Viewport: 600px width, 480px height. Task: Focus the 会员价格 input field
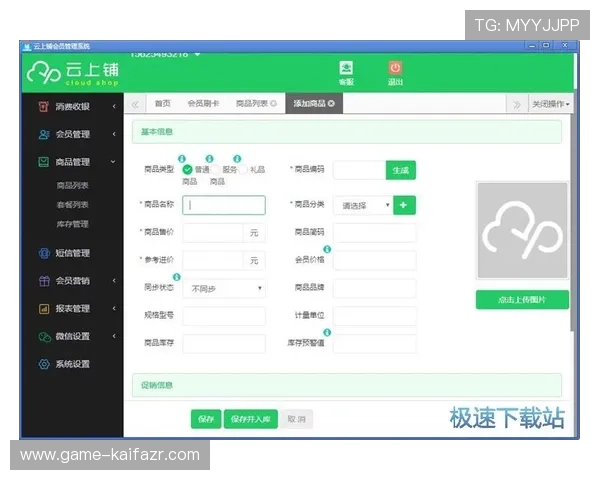pos(375,261)
